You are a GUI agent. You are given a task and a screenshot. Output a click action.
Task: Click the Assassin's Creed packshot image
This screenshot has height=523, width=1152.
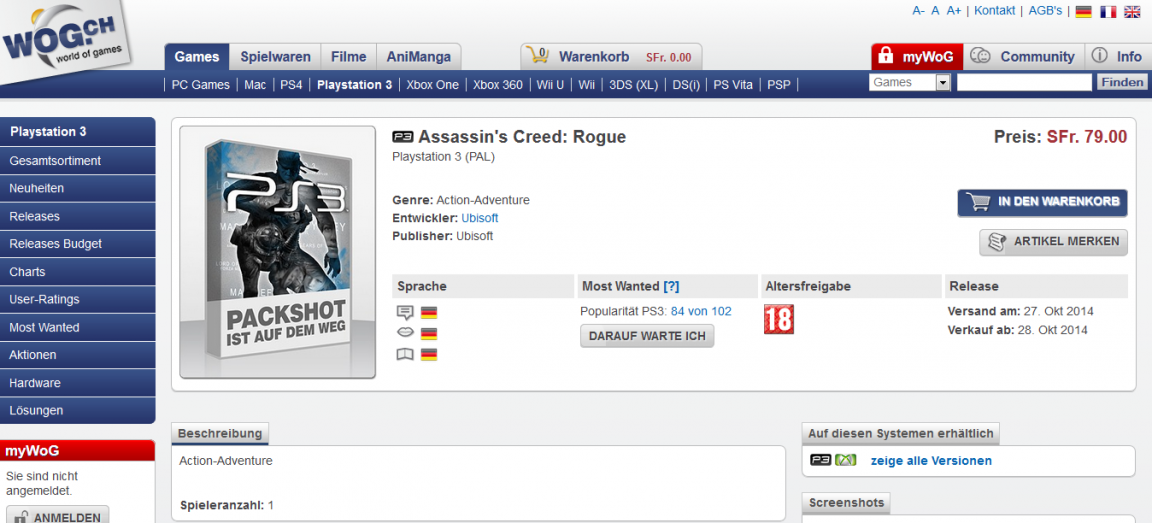(x=278, y=253)
